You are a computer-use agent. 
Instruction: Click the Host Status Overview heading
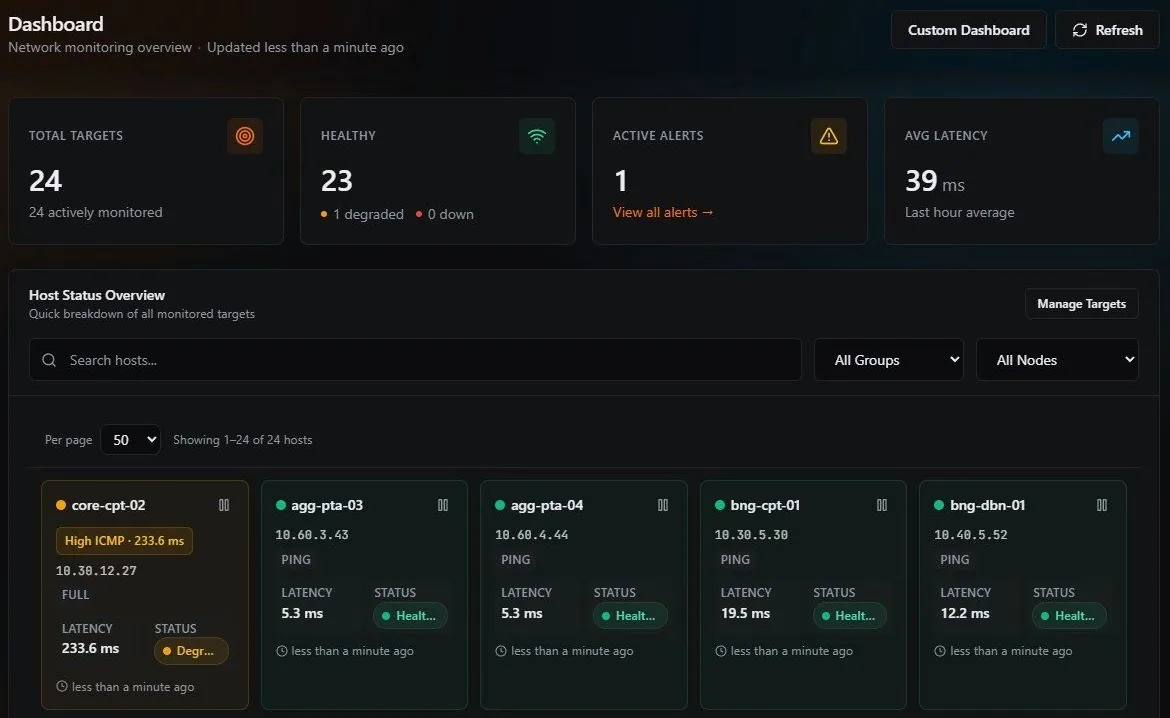97,295
